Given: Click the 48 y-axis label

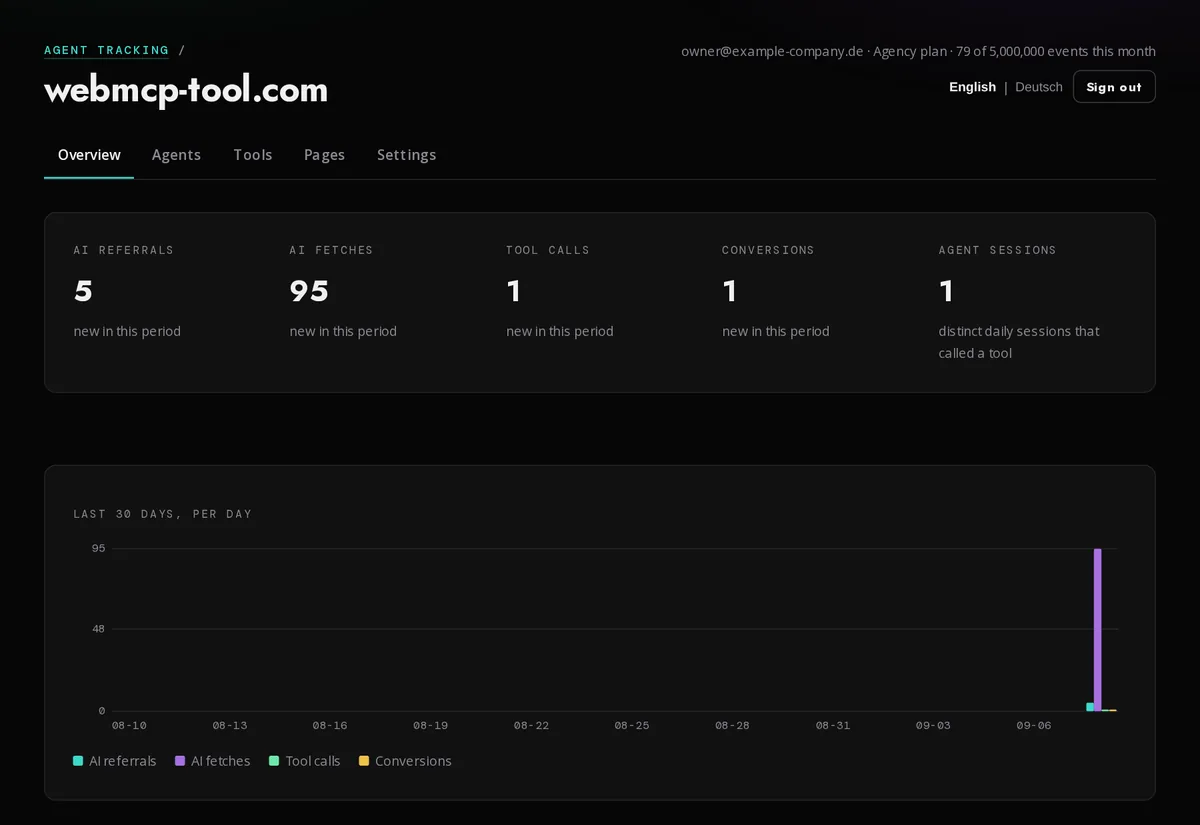Looking at the screenshot, I should tap(98, 629).
